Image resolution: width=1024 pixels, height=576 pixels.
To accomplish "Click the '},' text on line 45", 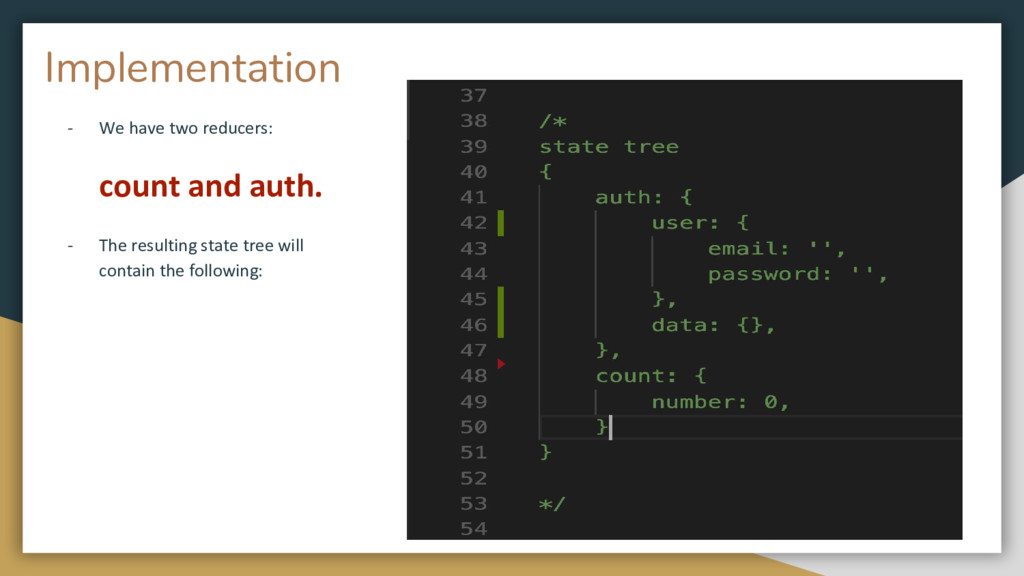I will [664, 300].
